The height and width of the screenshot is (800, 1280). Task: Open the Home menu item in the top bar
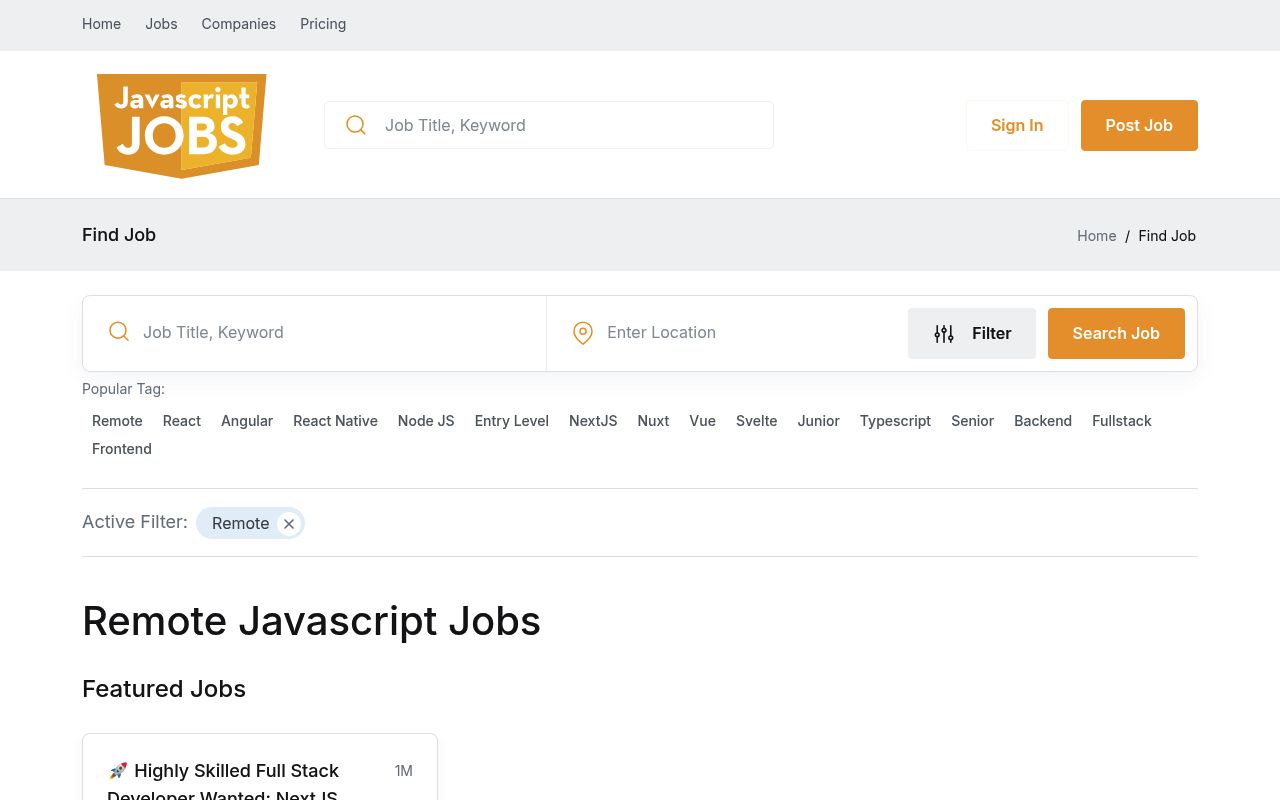[x=102, y=24]
